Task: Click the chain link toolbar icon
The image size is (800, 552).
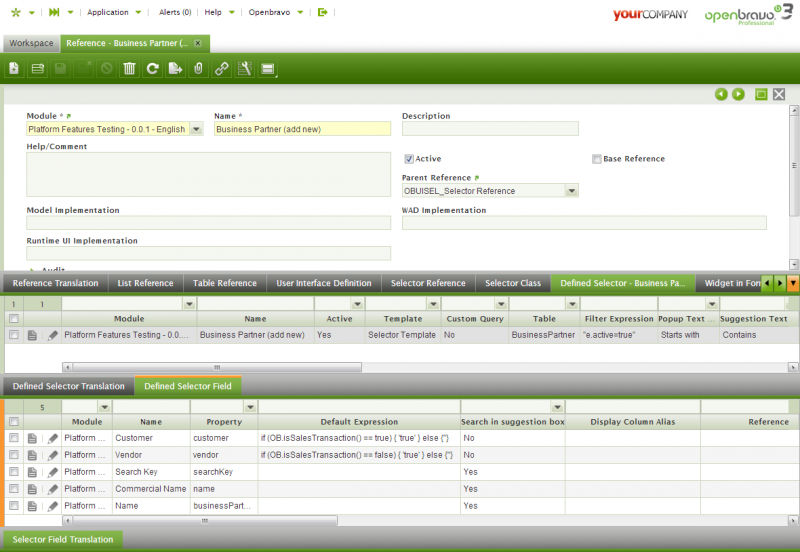Action: click(x=221, y=69)
